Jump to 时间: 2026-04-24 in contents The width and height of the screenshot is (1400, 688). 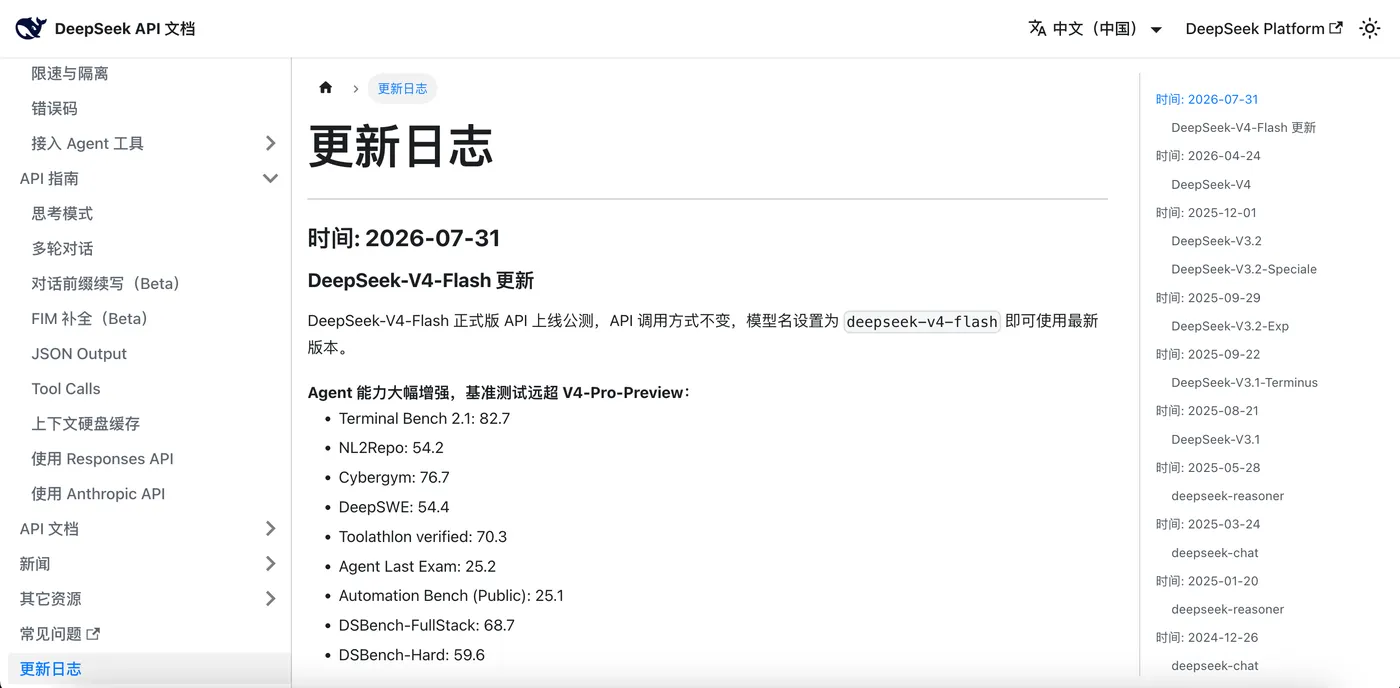(1207, 155)
